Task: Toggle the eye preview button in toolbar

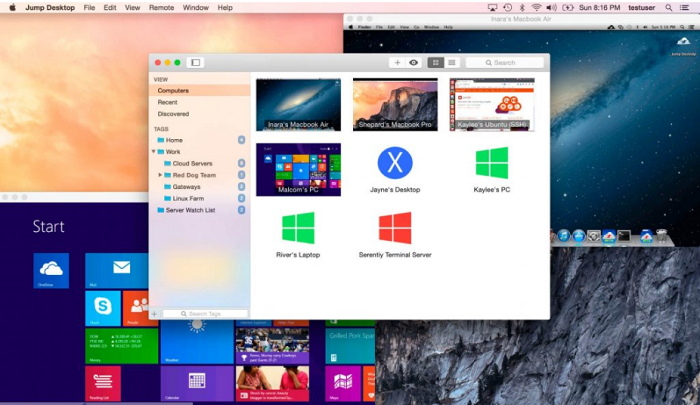Action: (x=413, y=63)
